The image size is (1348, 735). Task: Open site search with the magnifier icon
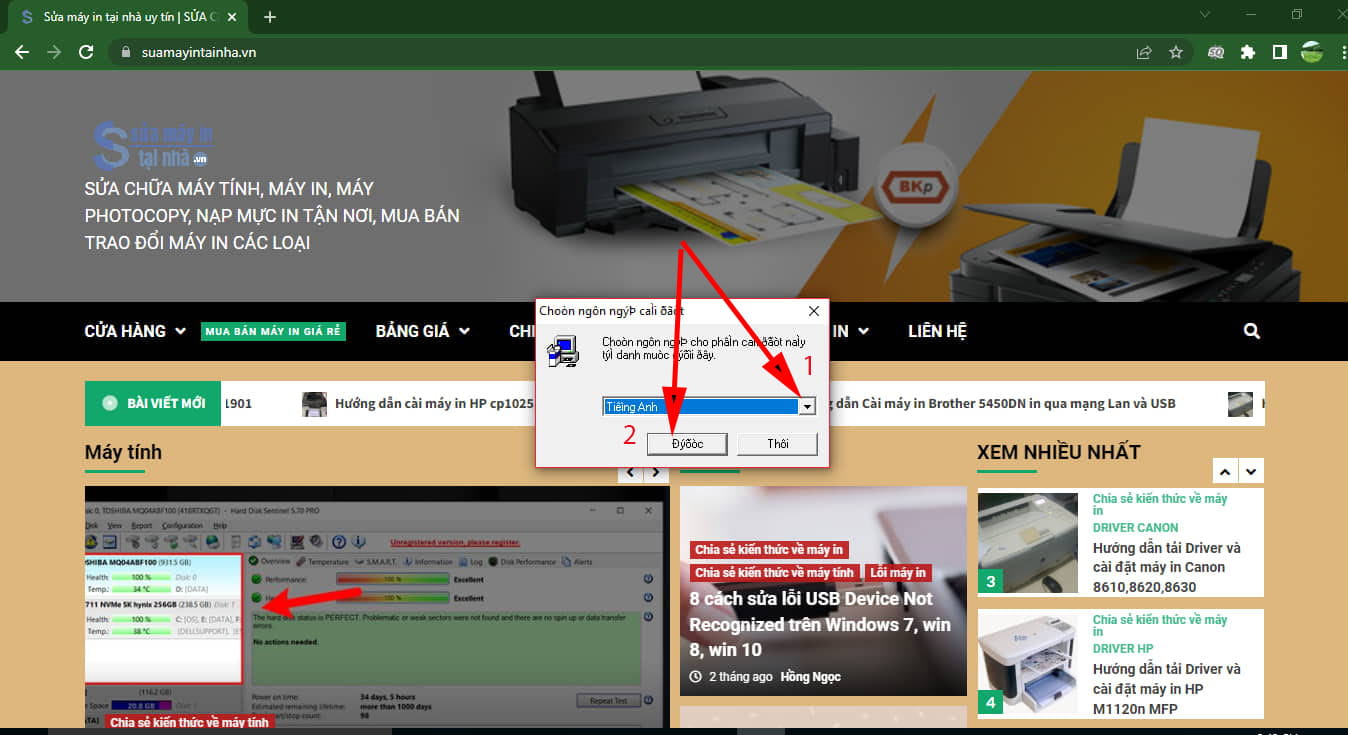tap(1251, 330)
